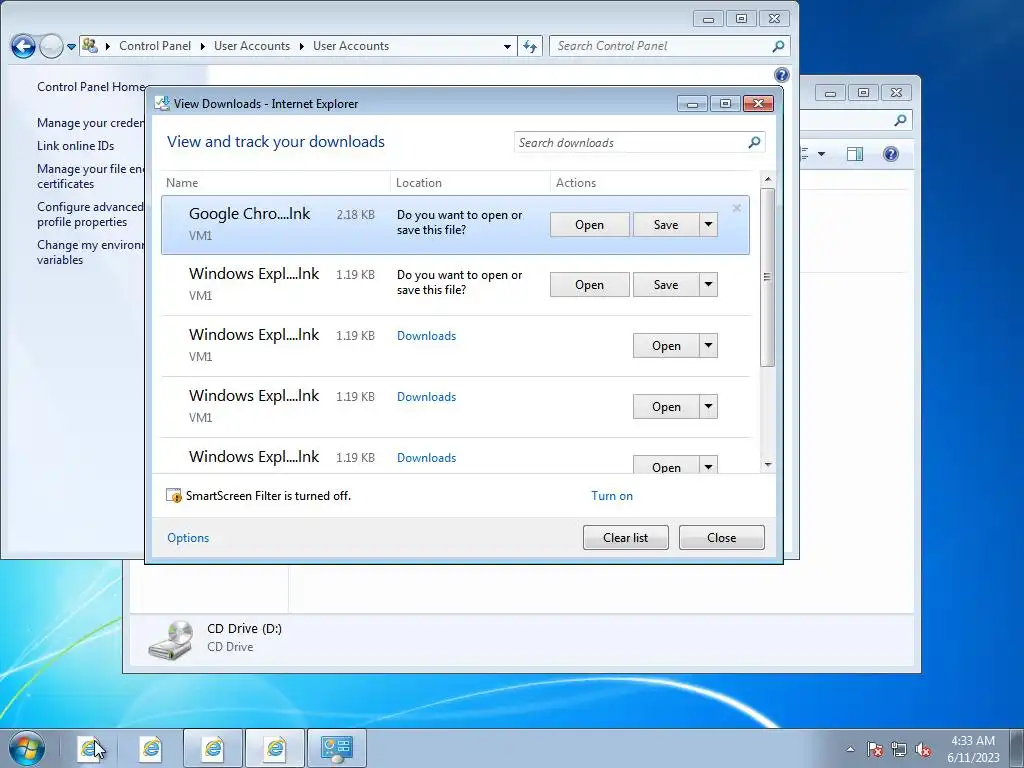Click the Action Center flag tray icon

(x=874, y=749)
